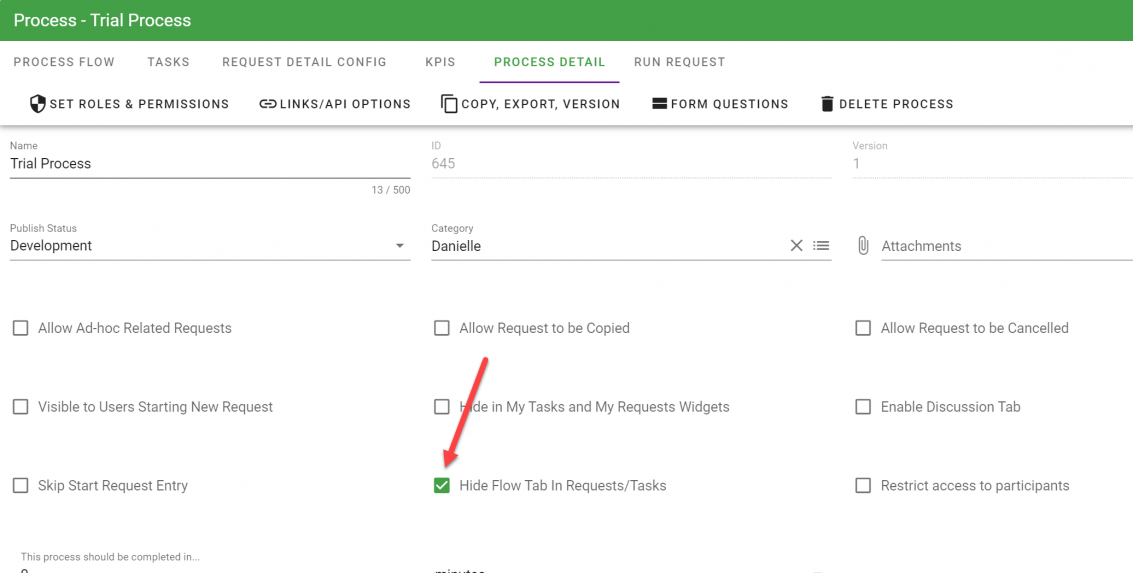The height and width of the screenshot is (573, 1133).
Task: Open category list via the list icon
Action: tap(821, 246)
